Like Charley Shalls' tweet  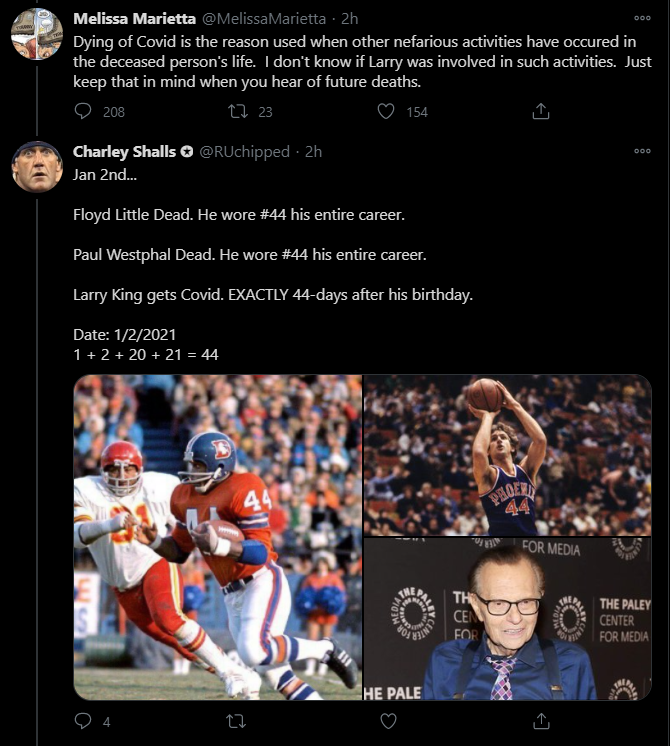[x=388, y=721]
